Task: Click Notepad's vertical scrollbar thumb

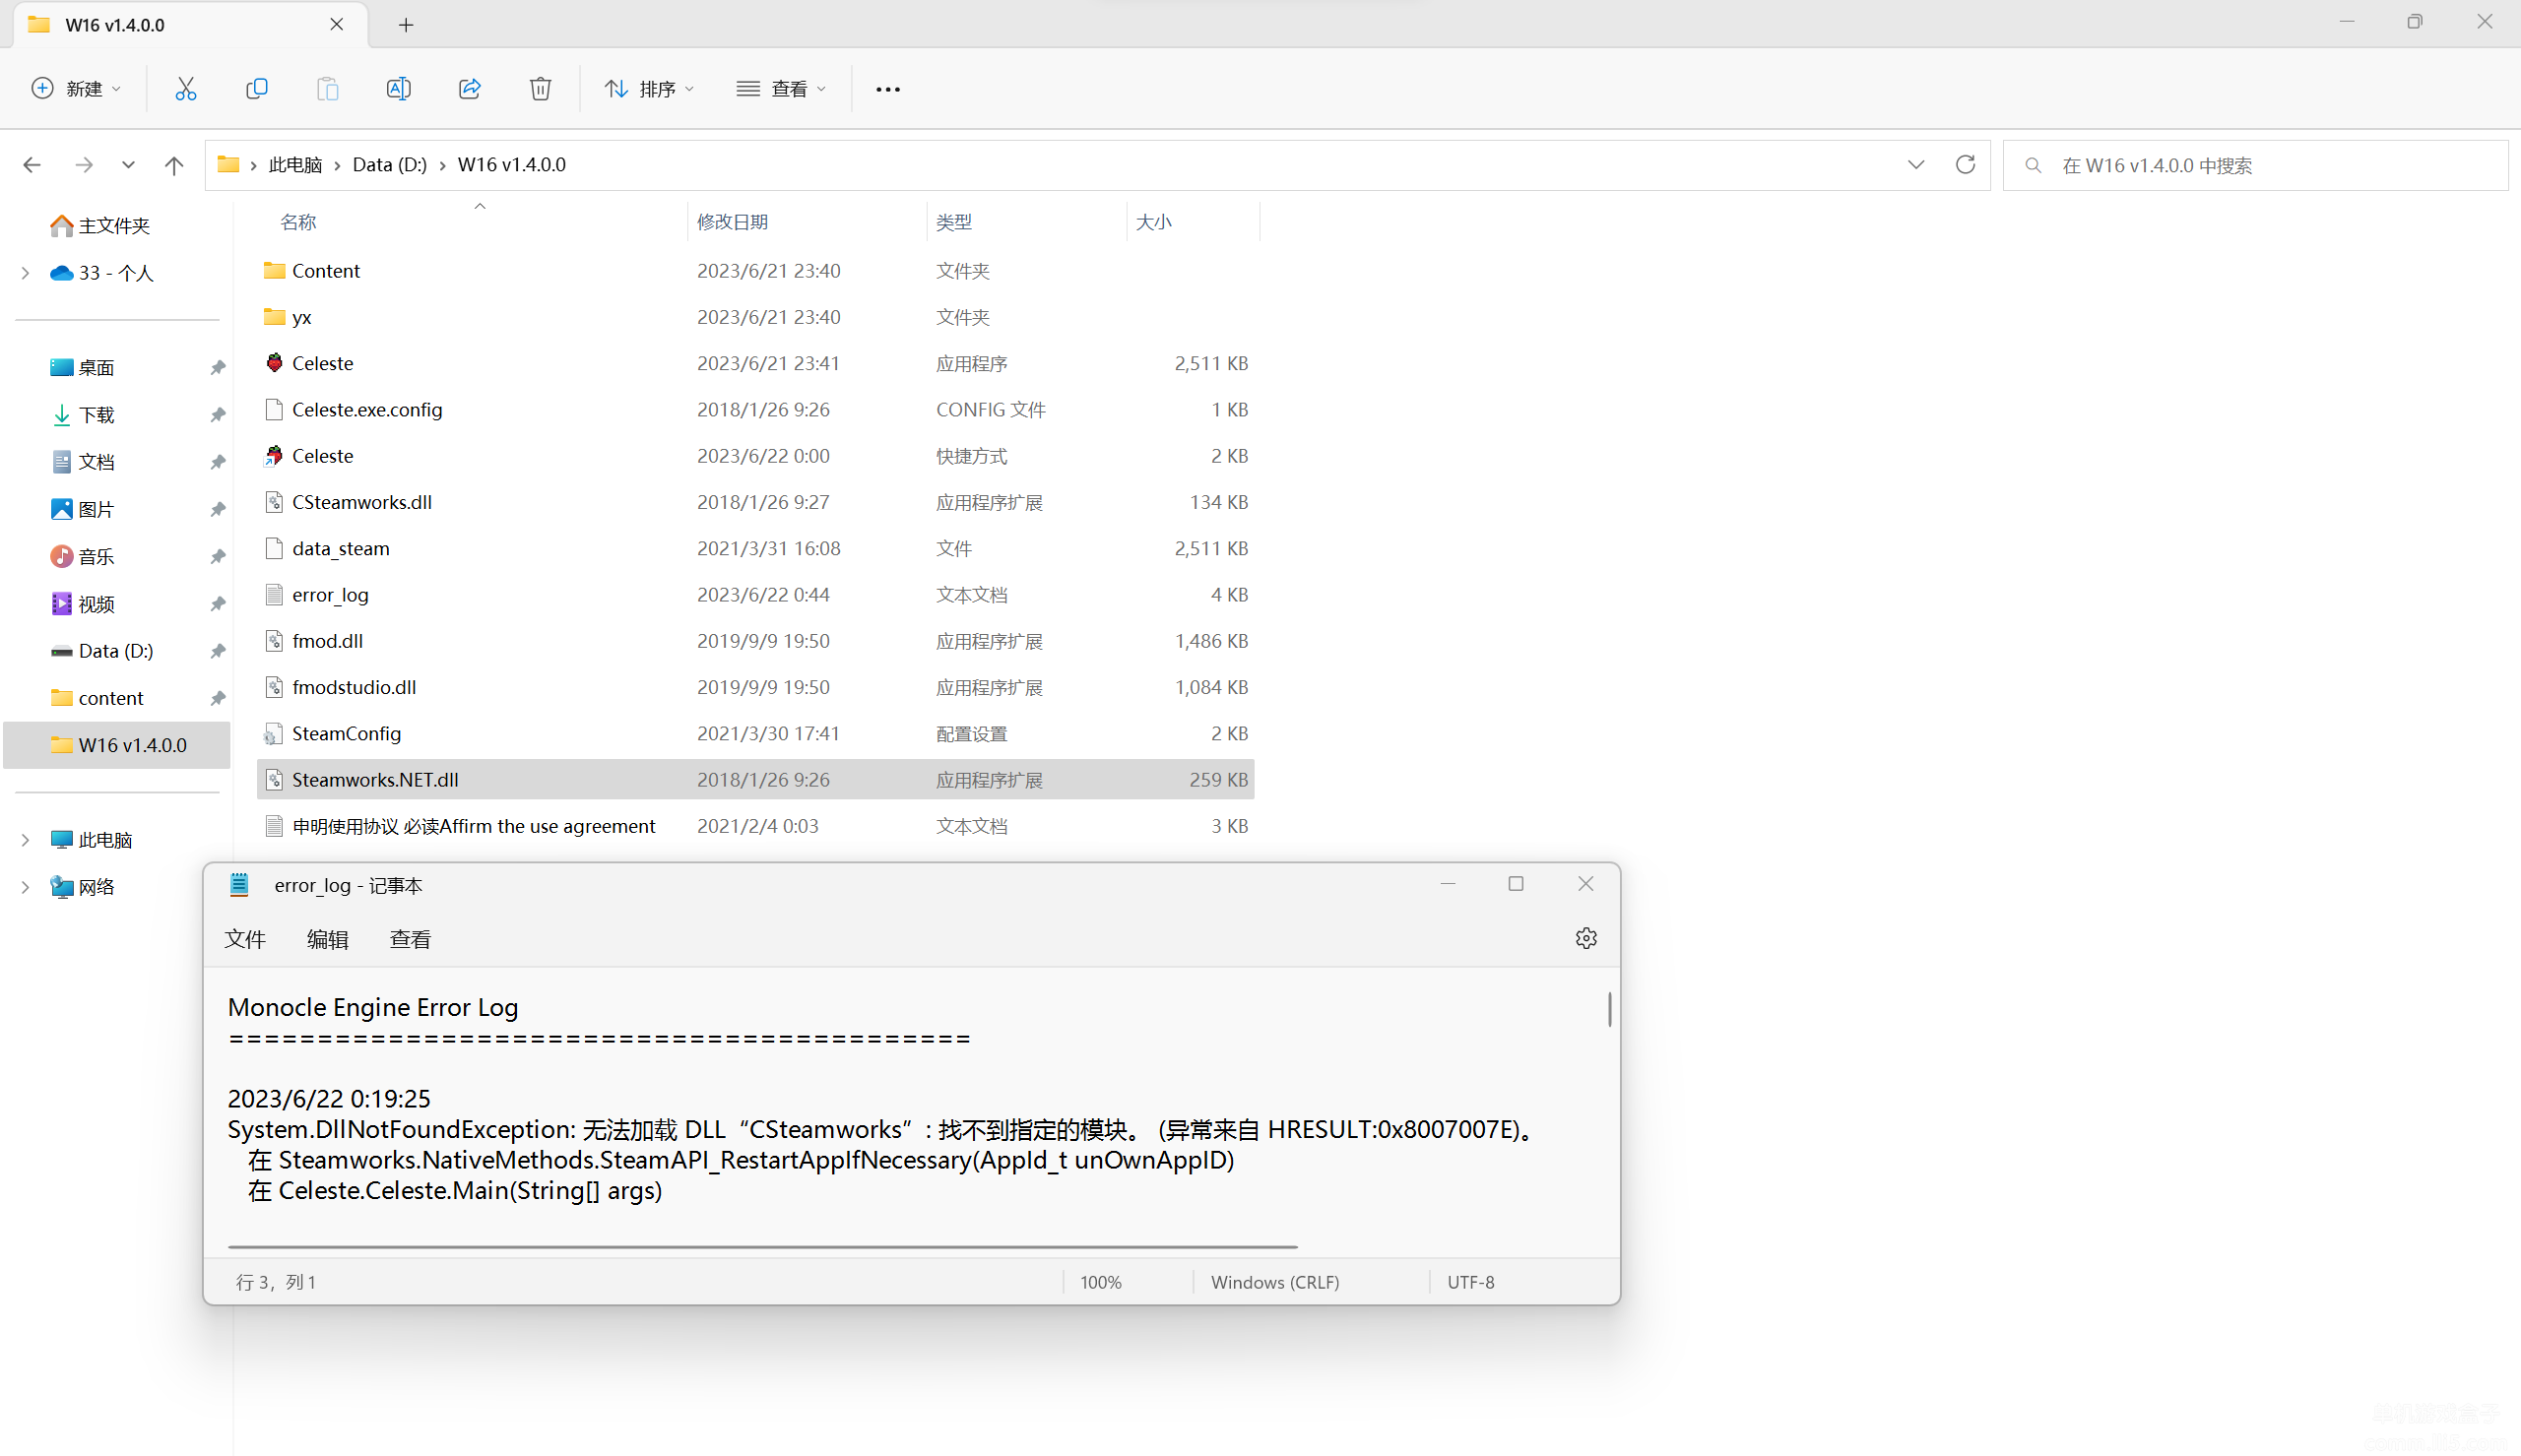Action: point(1609,1008)
